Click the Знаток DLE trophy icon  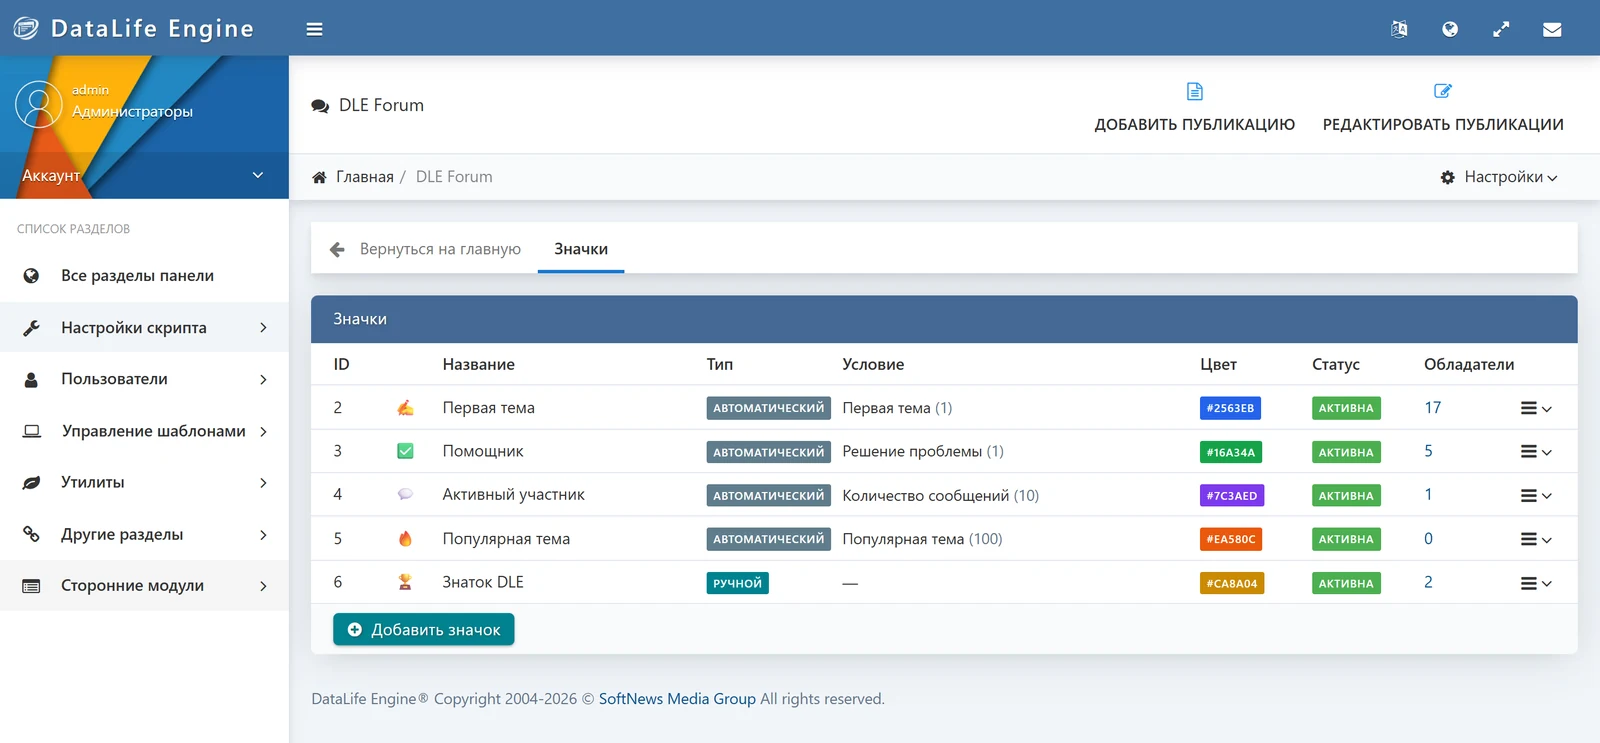pos(405,582)
